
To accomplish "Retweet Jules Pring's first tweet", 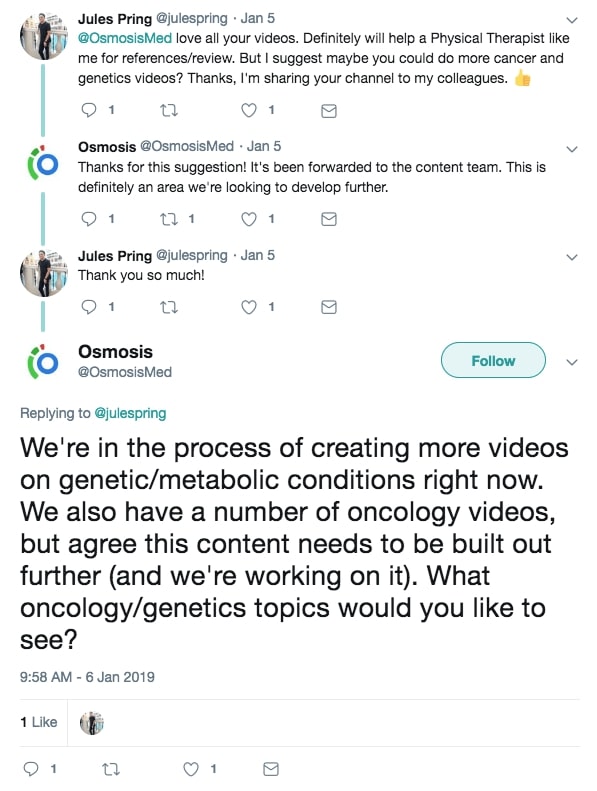I will tap(169, 110).
